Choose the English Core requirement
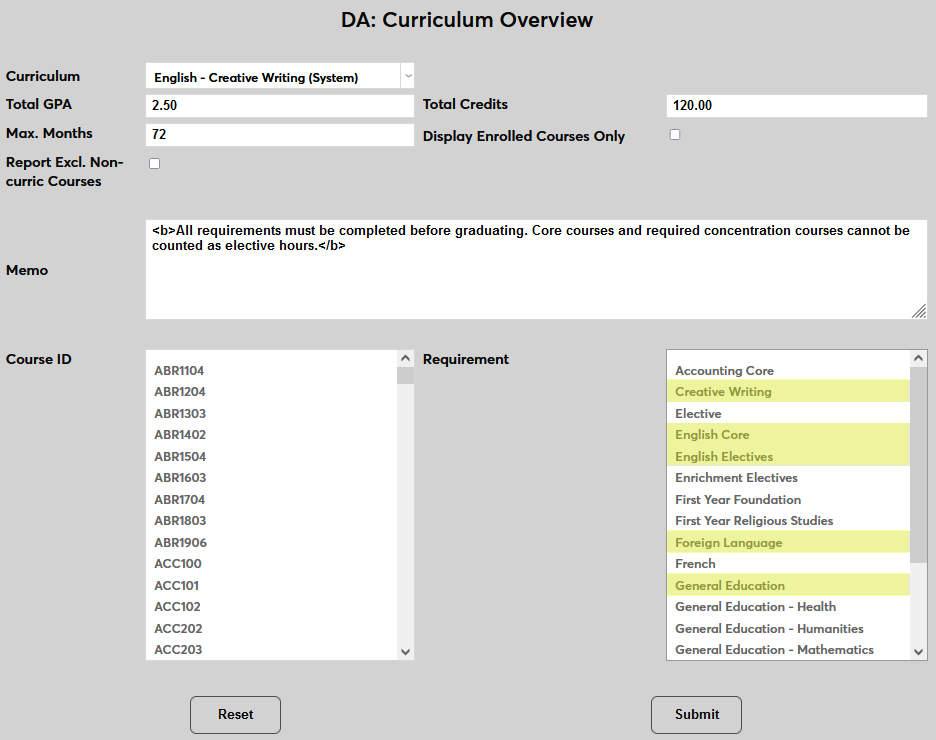 click(712, 435)
